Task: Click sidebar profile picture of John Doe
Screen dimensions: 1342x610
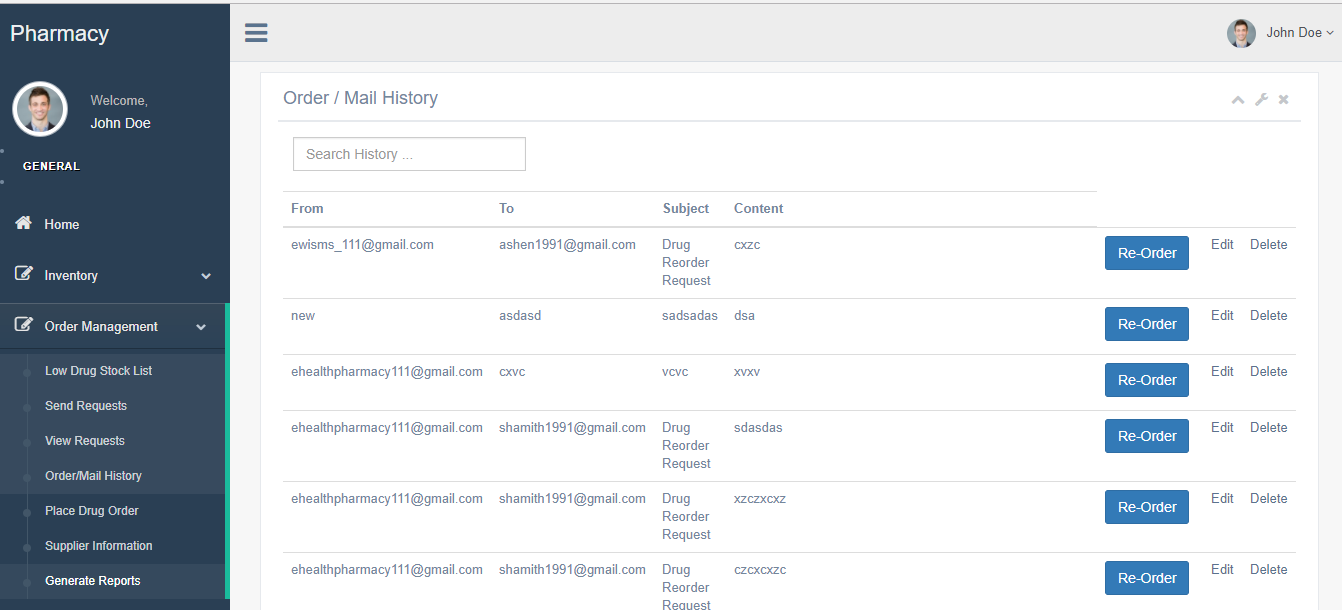Action: click(40, 109)
